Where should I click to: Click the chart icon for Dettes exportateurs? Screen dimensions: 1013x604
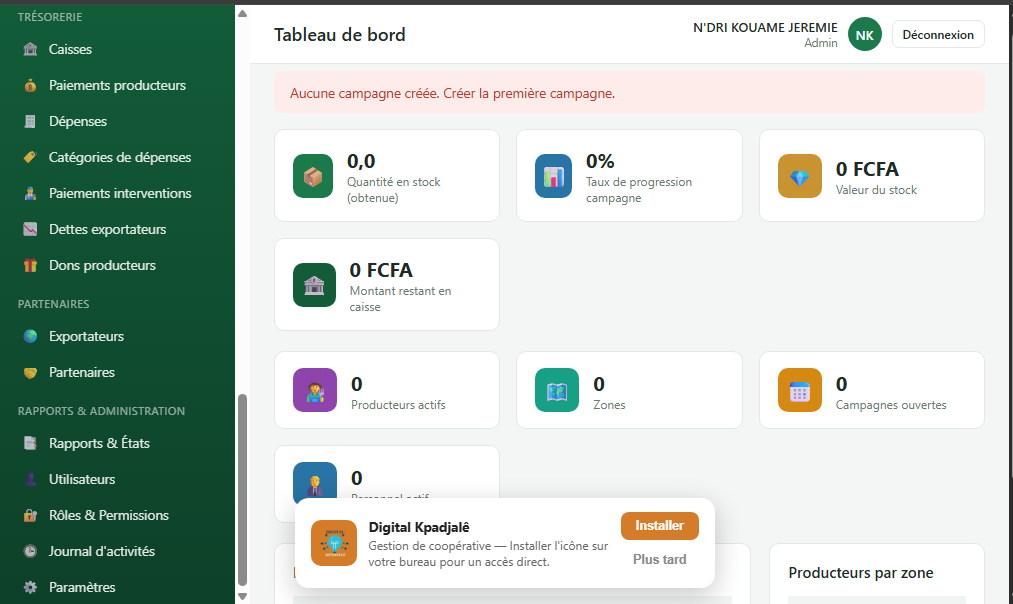30,229
